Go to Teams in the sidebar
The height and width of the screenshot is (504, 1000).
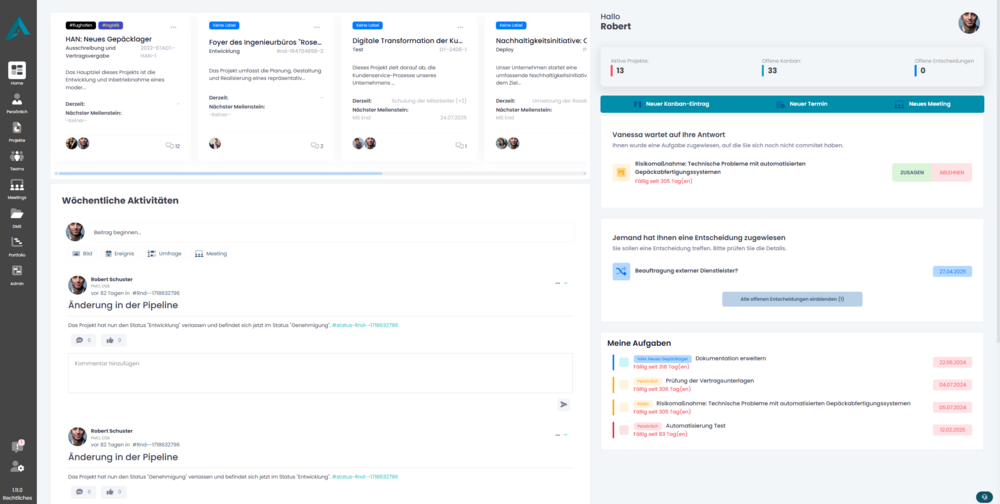(17, 157)
